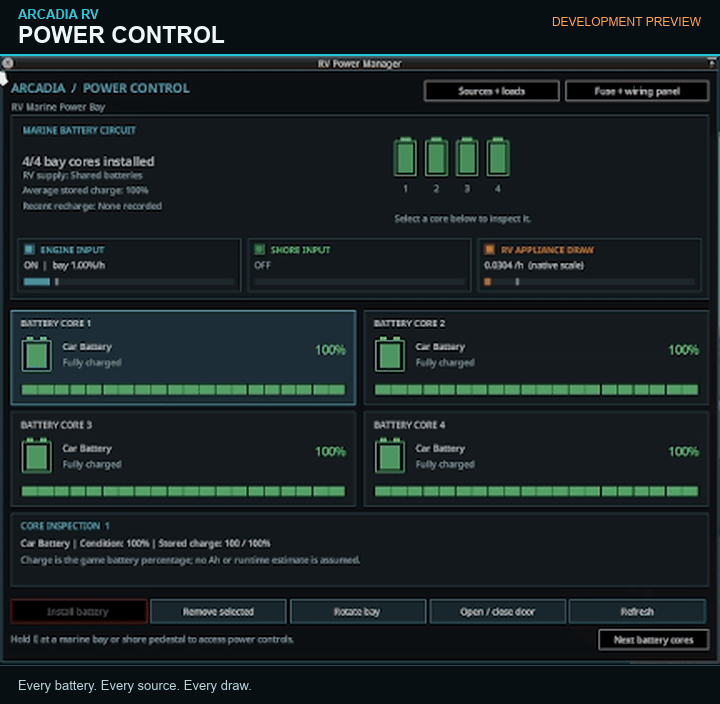
Task: Click Battery Core 3's 100% value
Action: pyautogui.click(x=330, y=451)
